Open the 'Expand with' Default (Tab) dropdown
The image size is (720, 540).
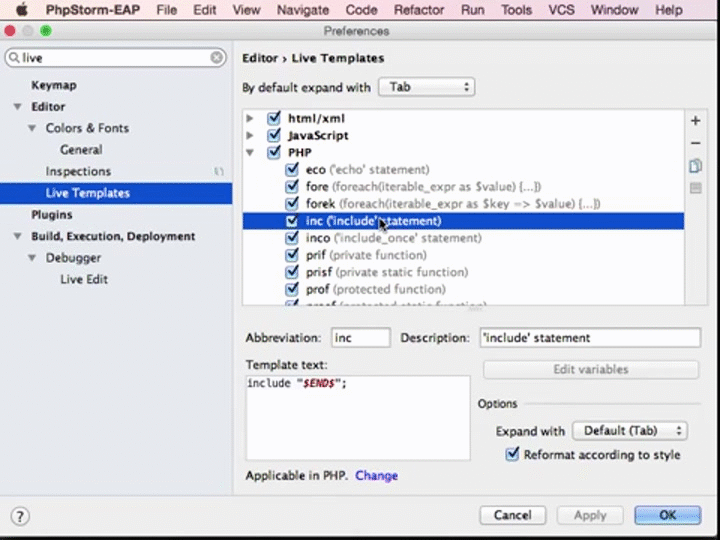[630, 431]
